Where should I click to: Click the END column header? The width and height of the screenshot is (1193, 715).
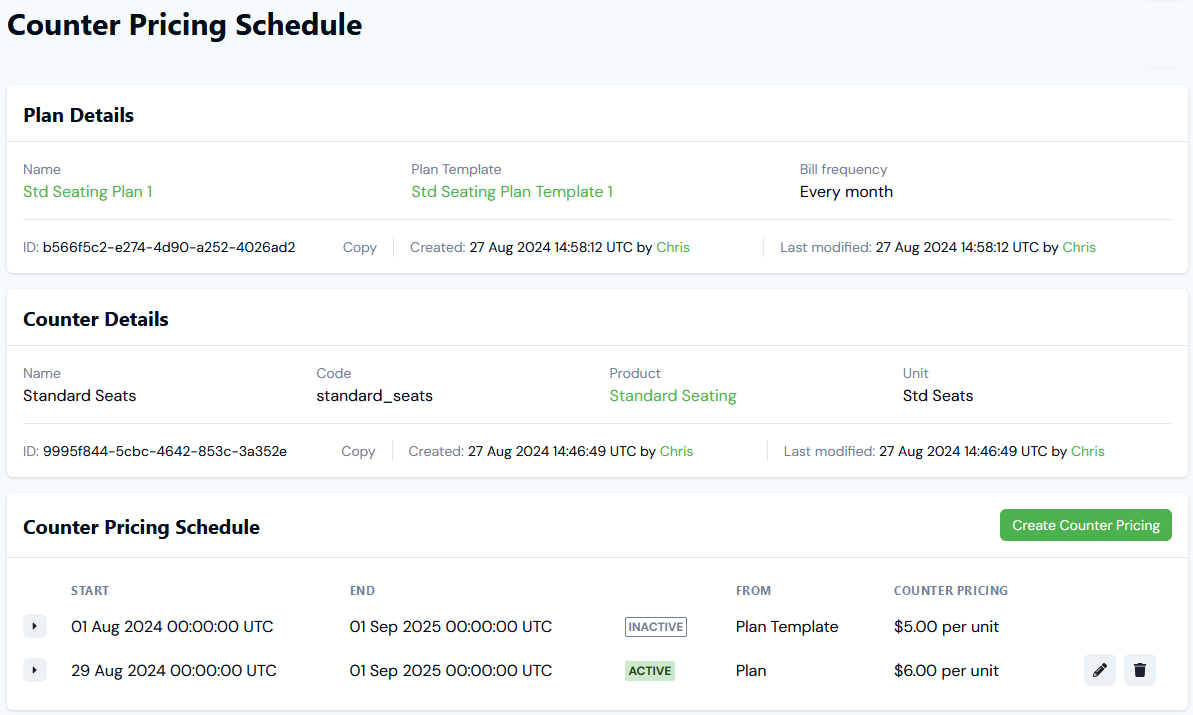point(362,590)
